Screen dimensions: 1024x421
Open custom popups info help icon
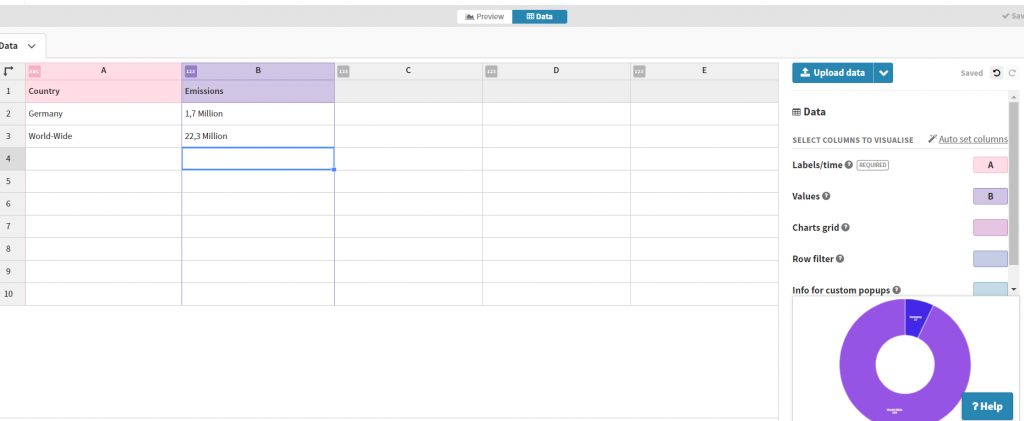point(897,290)
